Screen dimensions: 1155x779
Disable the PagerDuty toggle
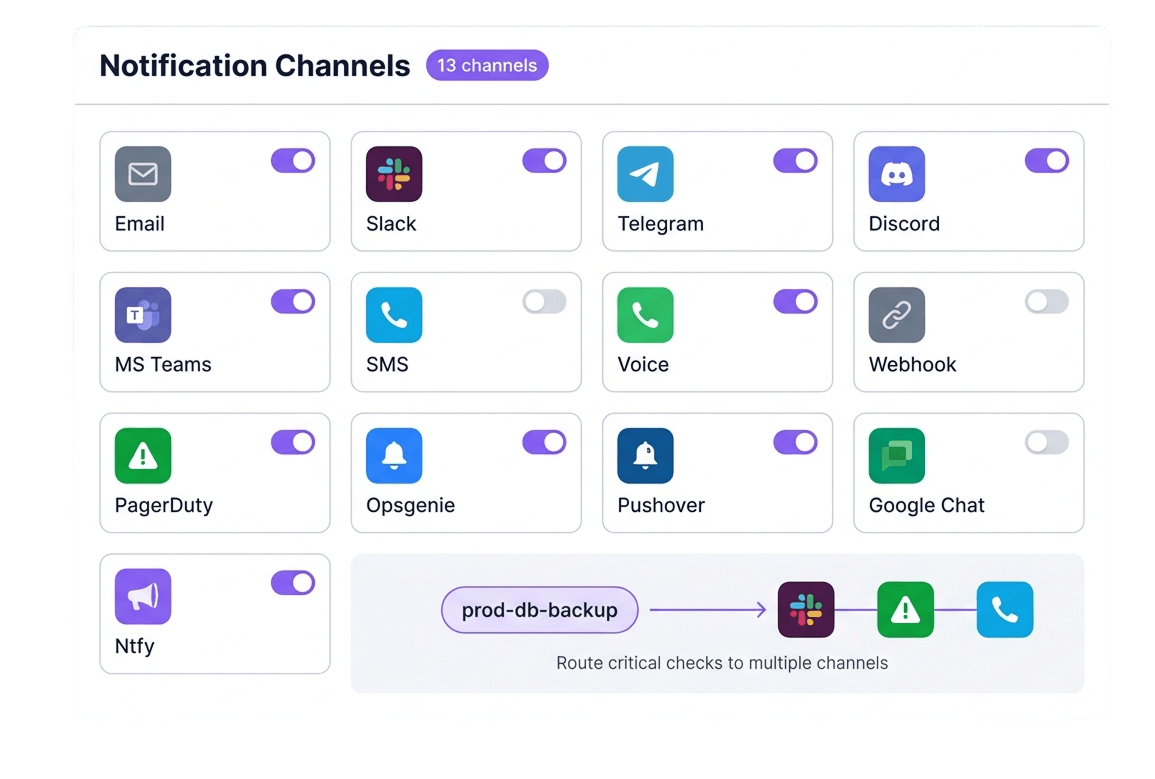pos(293,442)
